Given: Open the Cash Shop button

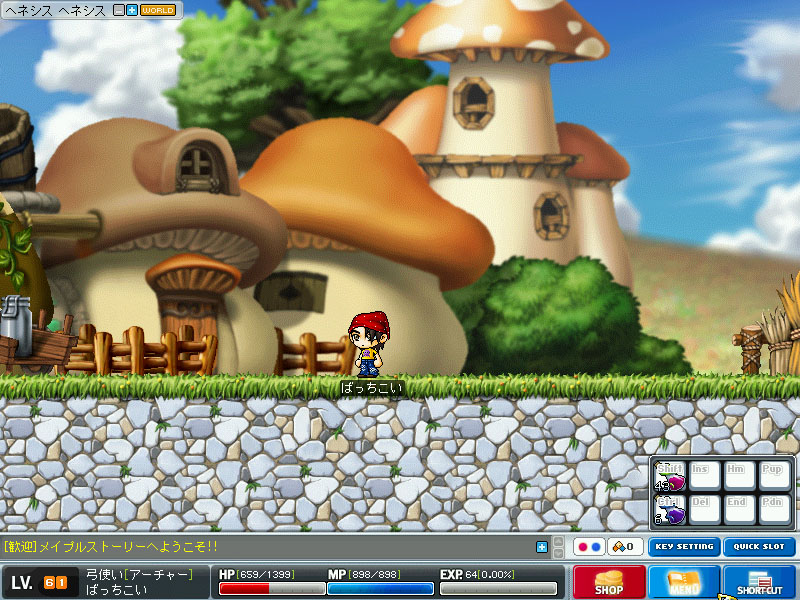Looking at the screenshot, I should coord(609,582).
